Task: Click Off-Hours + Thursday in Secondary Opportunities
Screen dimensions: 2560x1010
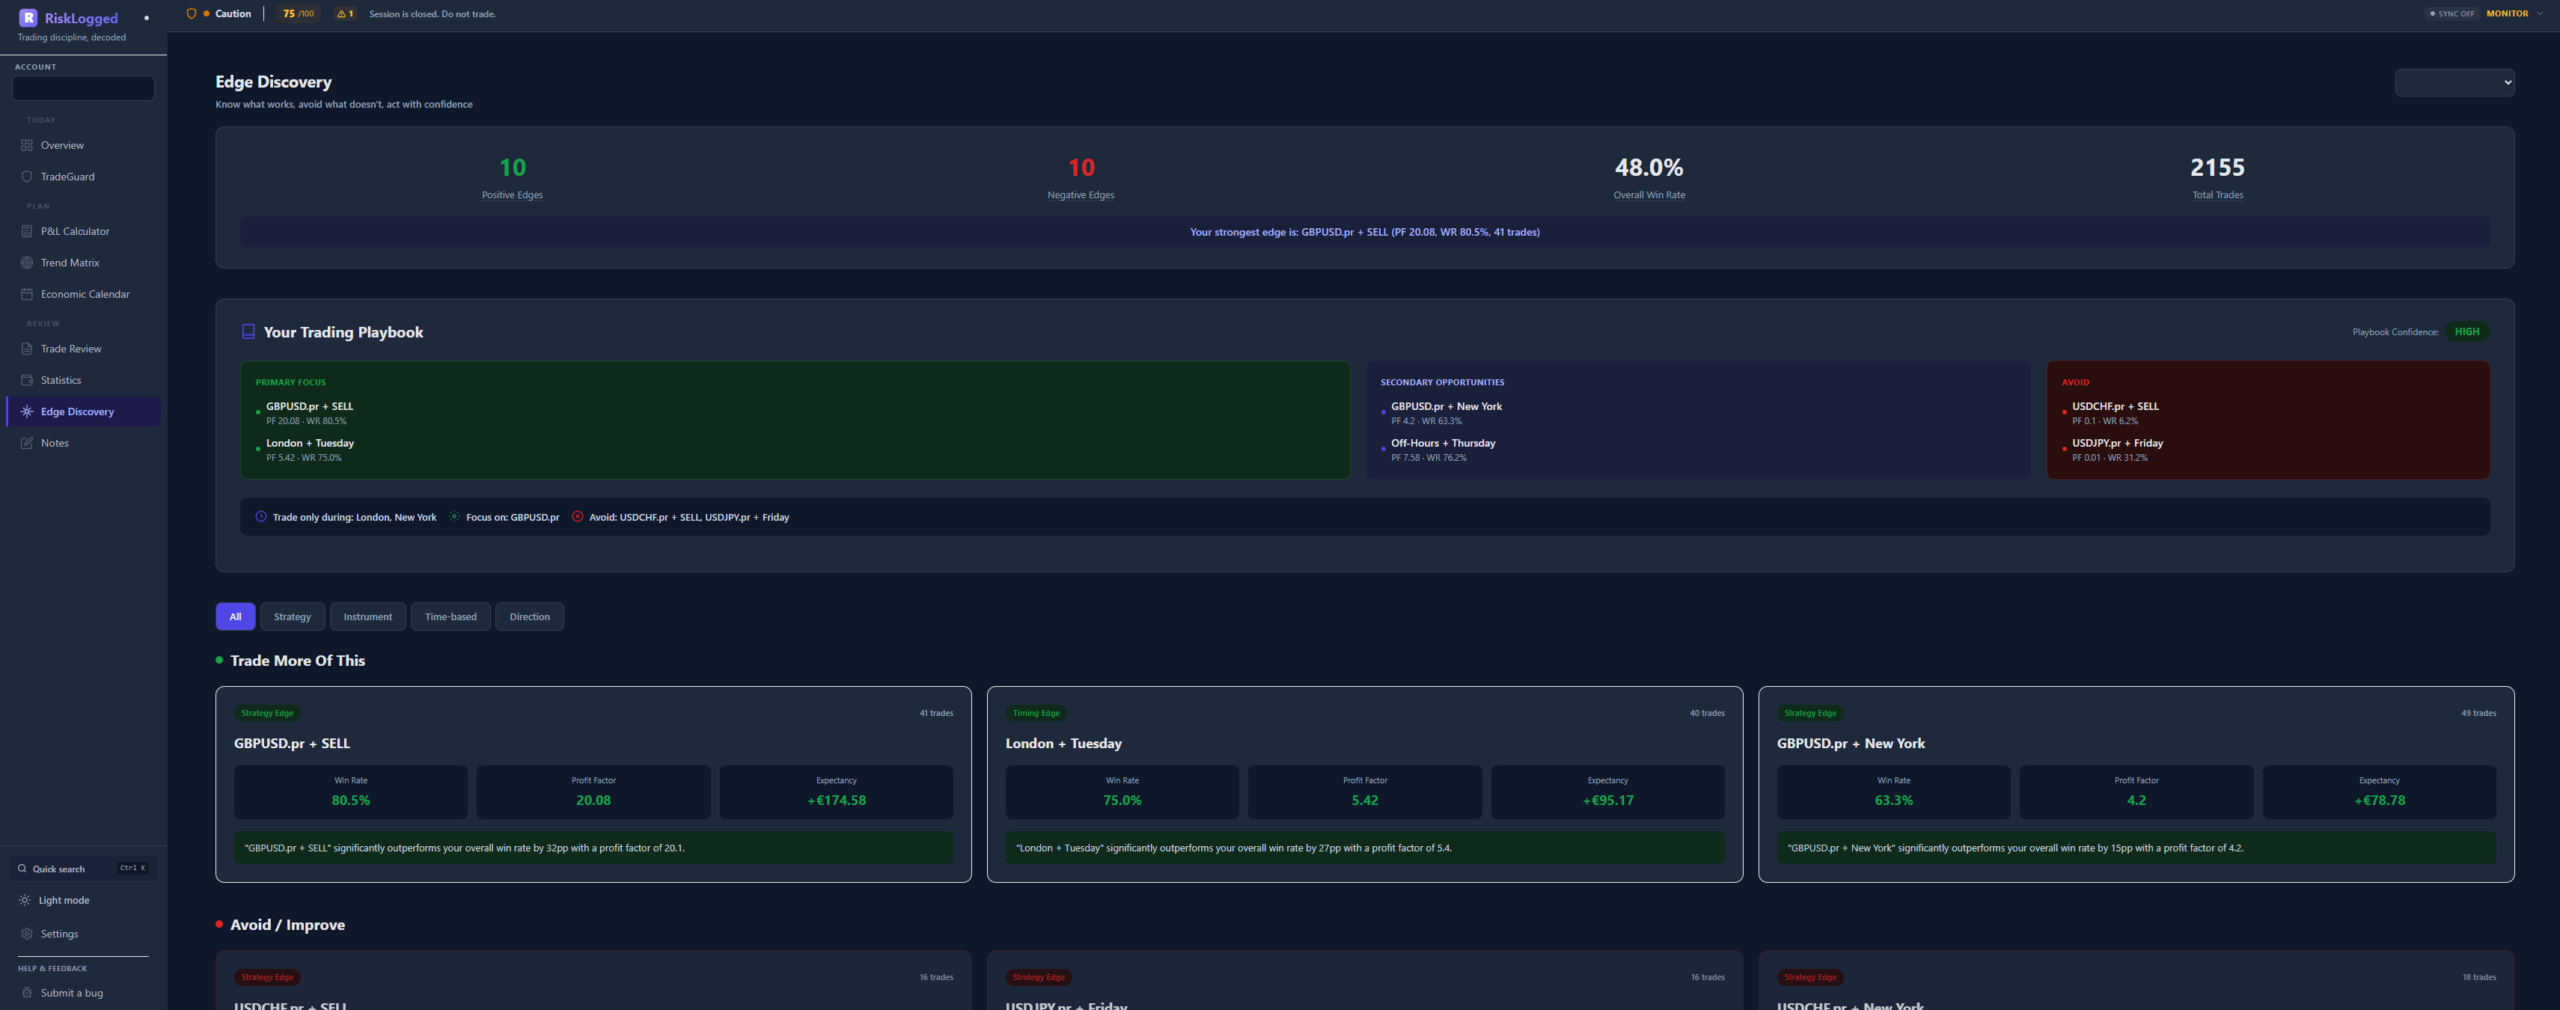Action: [x=1443, y=443]
